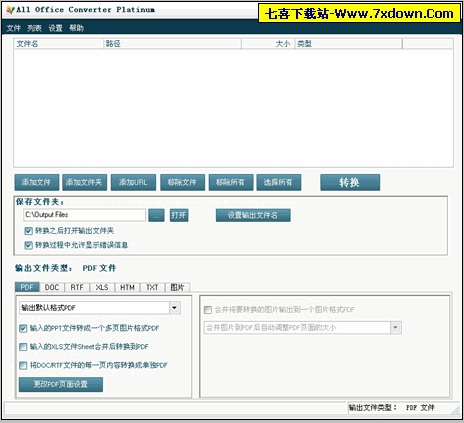464x423 pixels.
Task: Click the output folder path field
Action: (x=85, y=215)
